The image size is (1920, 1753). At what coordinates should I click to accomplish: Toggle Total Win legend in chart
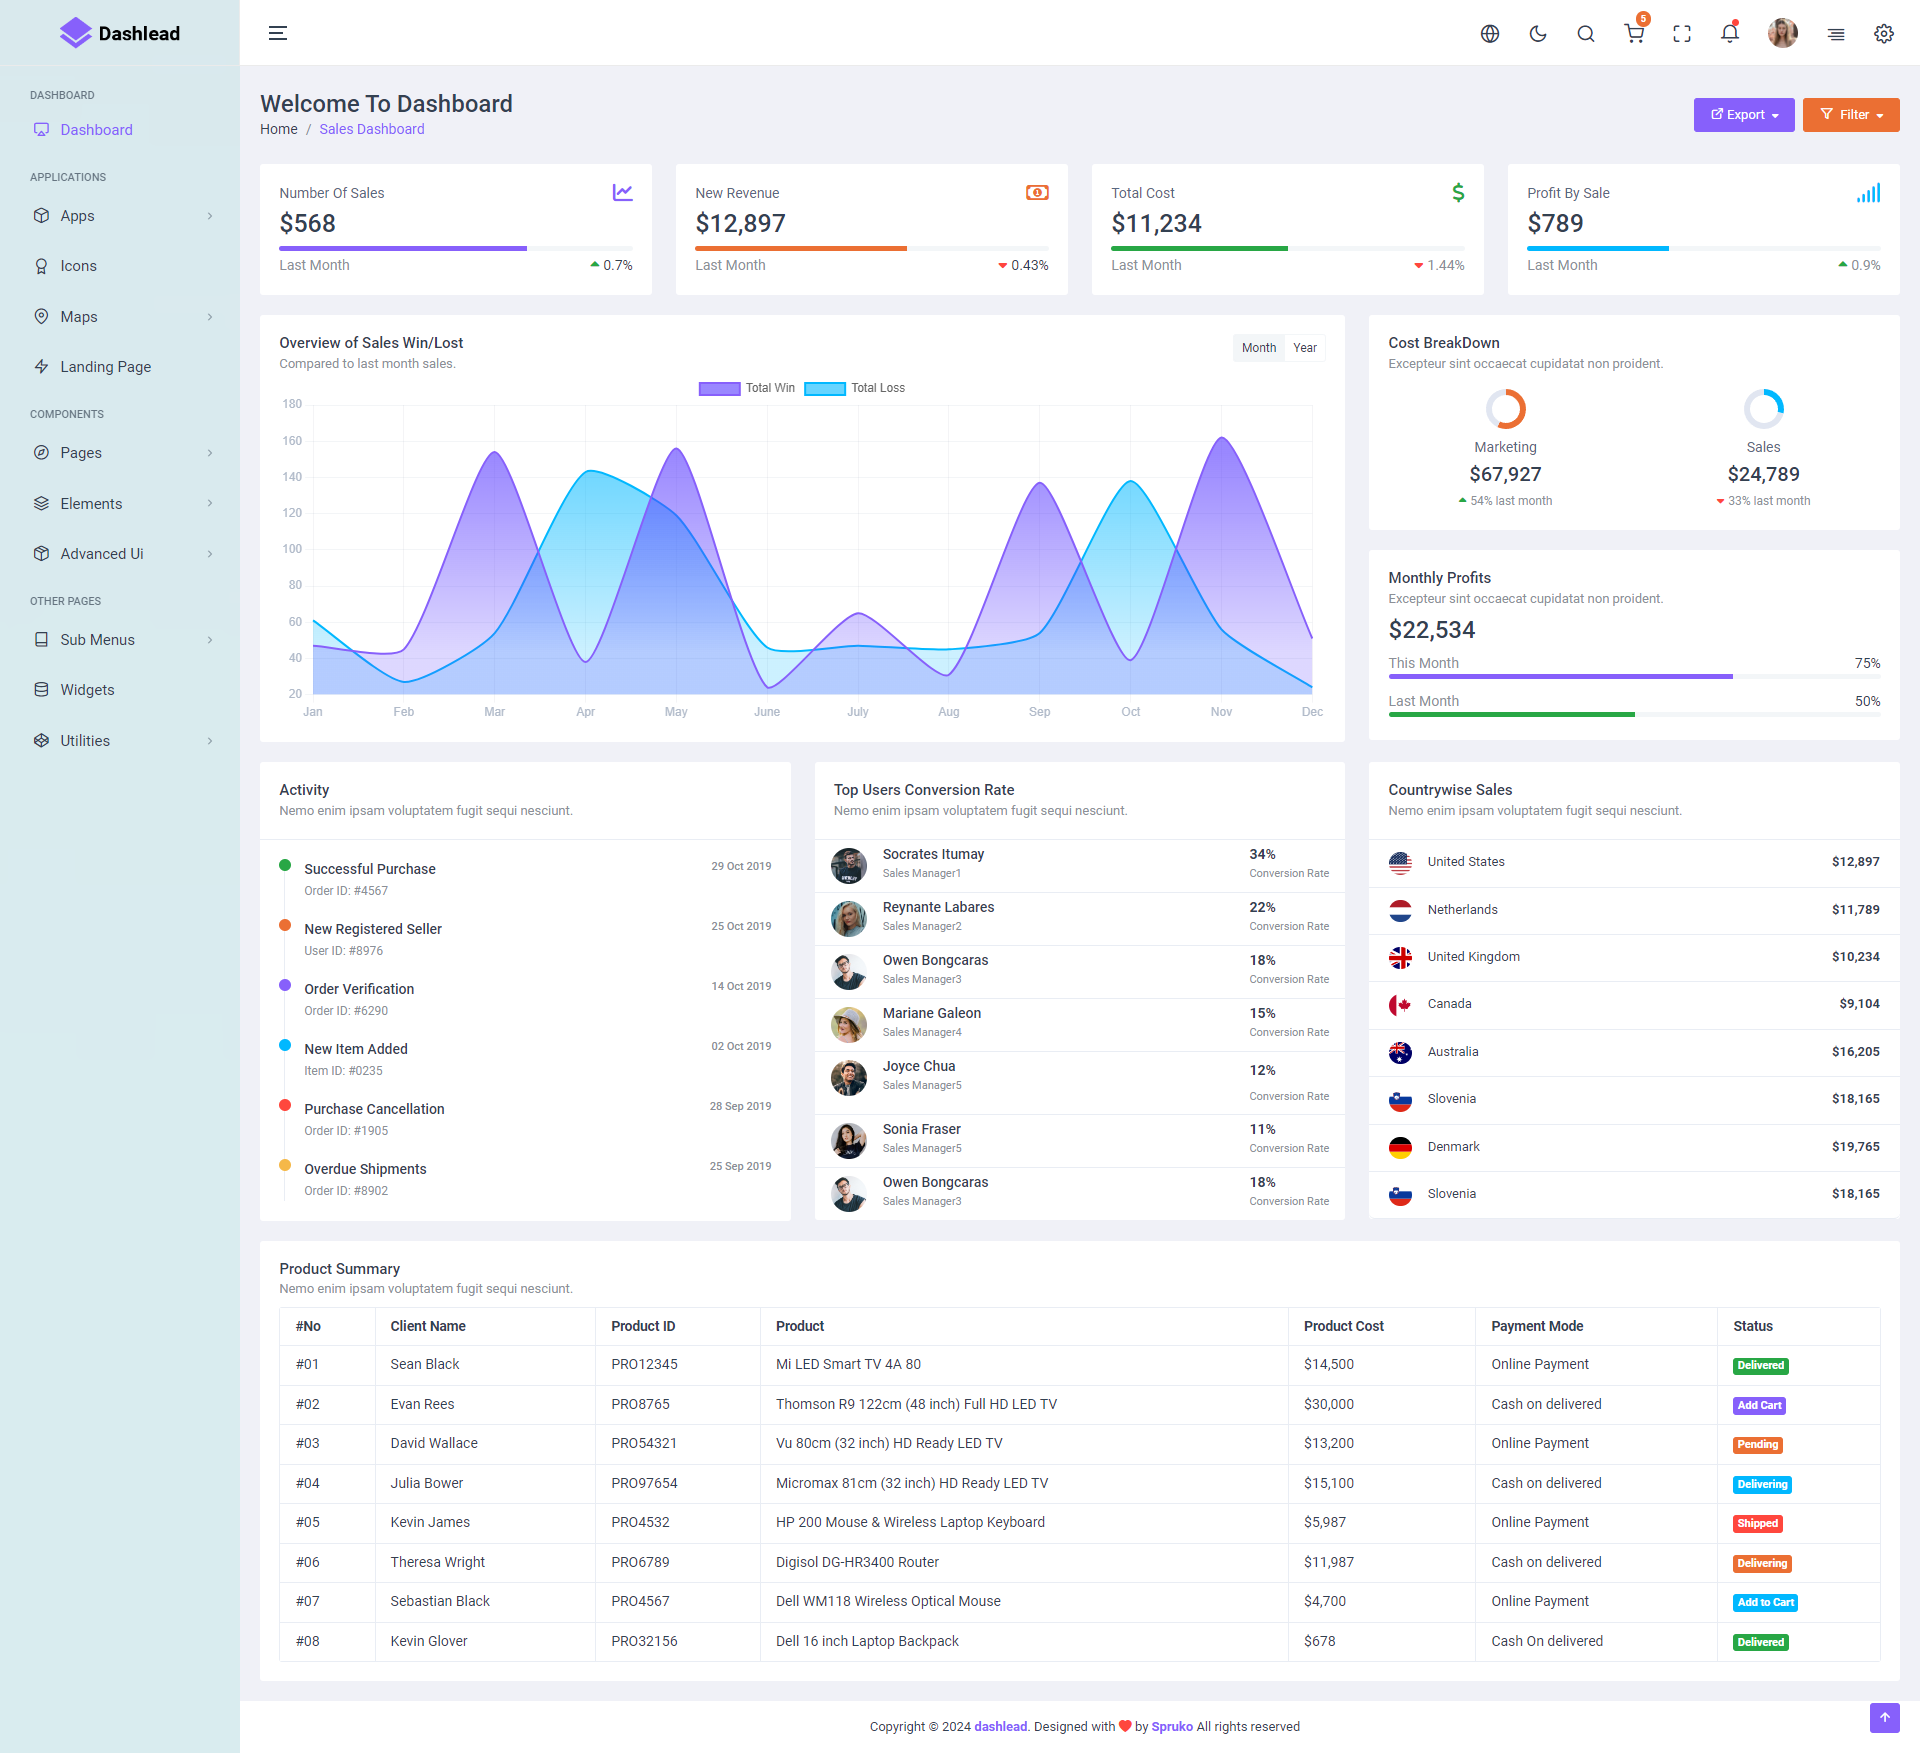747,388
